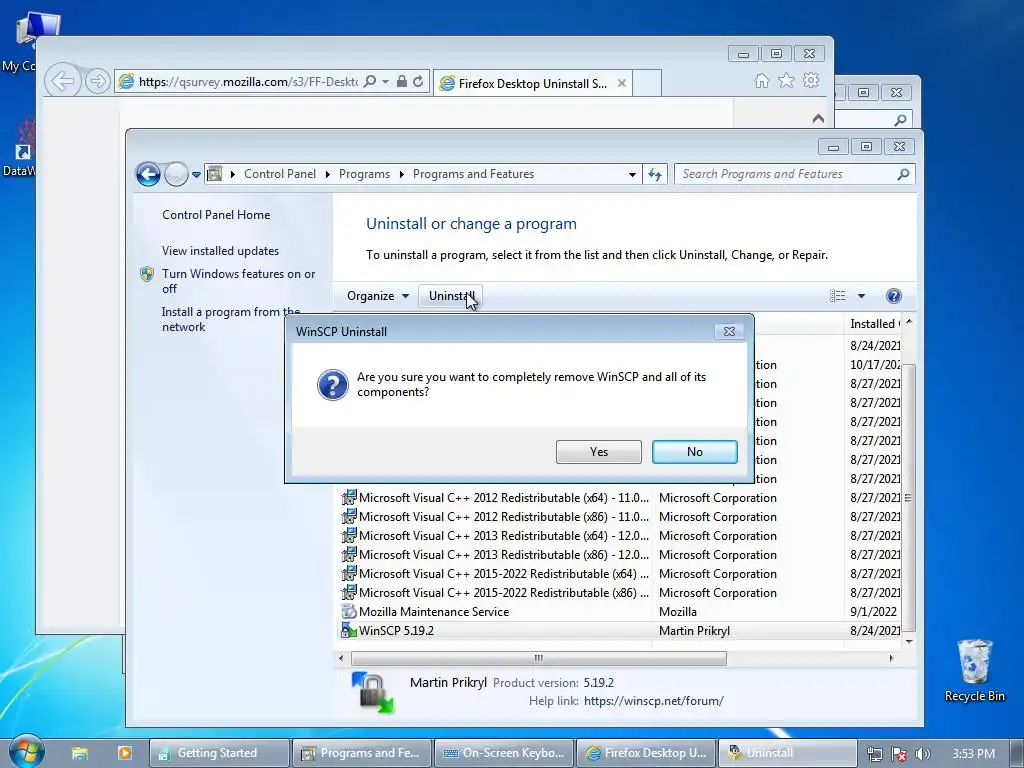Image resolution: width=1024 pixels, height=768 pixels.
Task: Open recent pages dropdown in Control Panel
Action: 196,174
